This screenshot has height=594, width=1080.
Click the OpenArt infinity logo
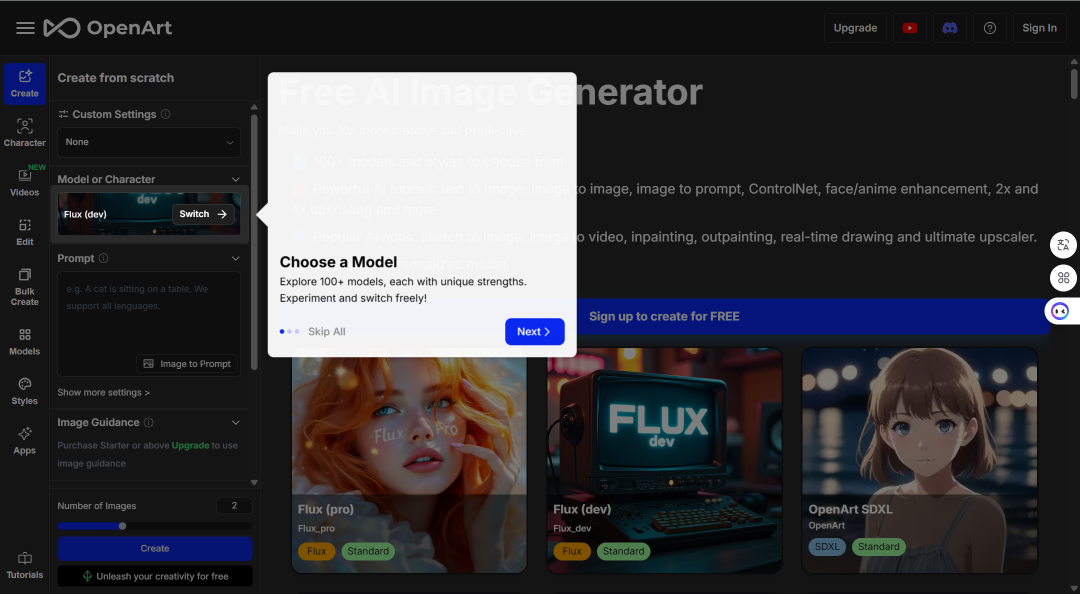tap(61, 28)
